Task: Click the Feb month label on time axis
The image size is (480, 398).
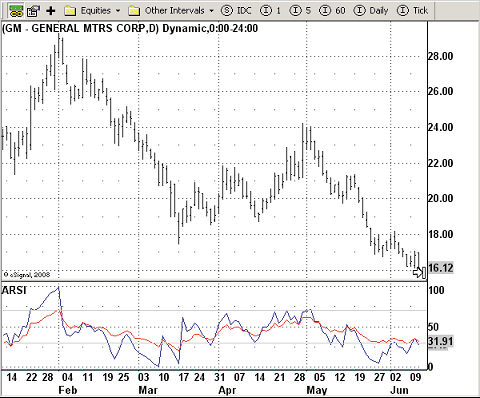Action: coord(68,390)
